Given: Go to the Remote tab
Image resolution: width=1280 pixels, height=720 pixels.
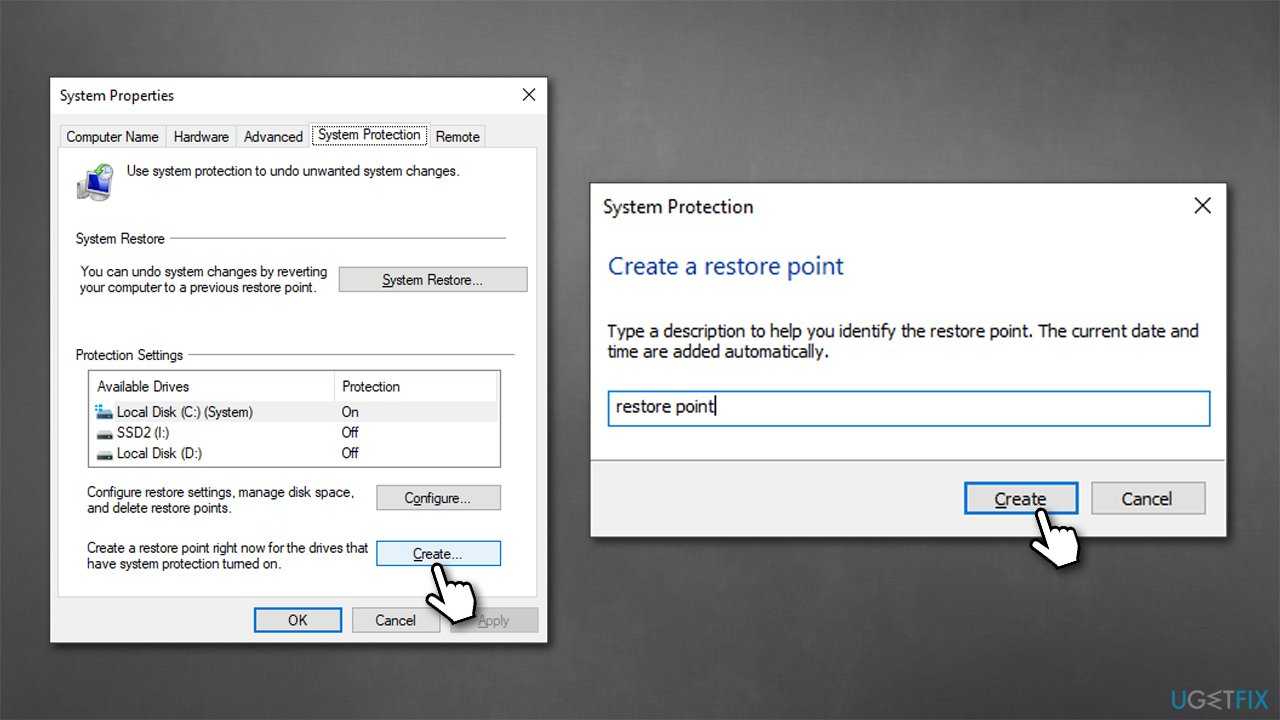Looking at the screenshot, I should pyautogui.click(x=457, y=137).
